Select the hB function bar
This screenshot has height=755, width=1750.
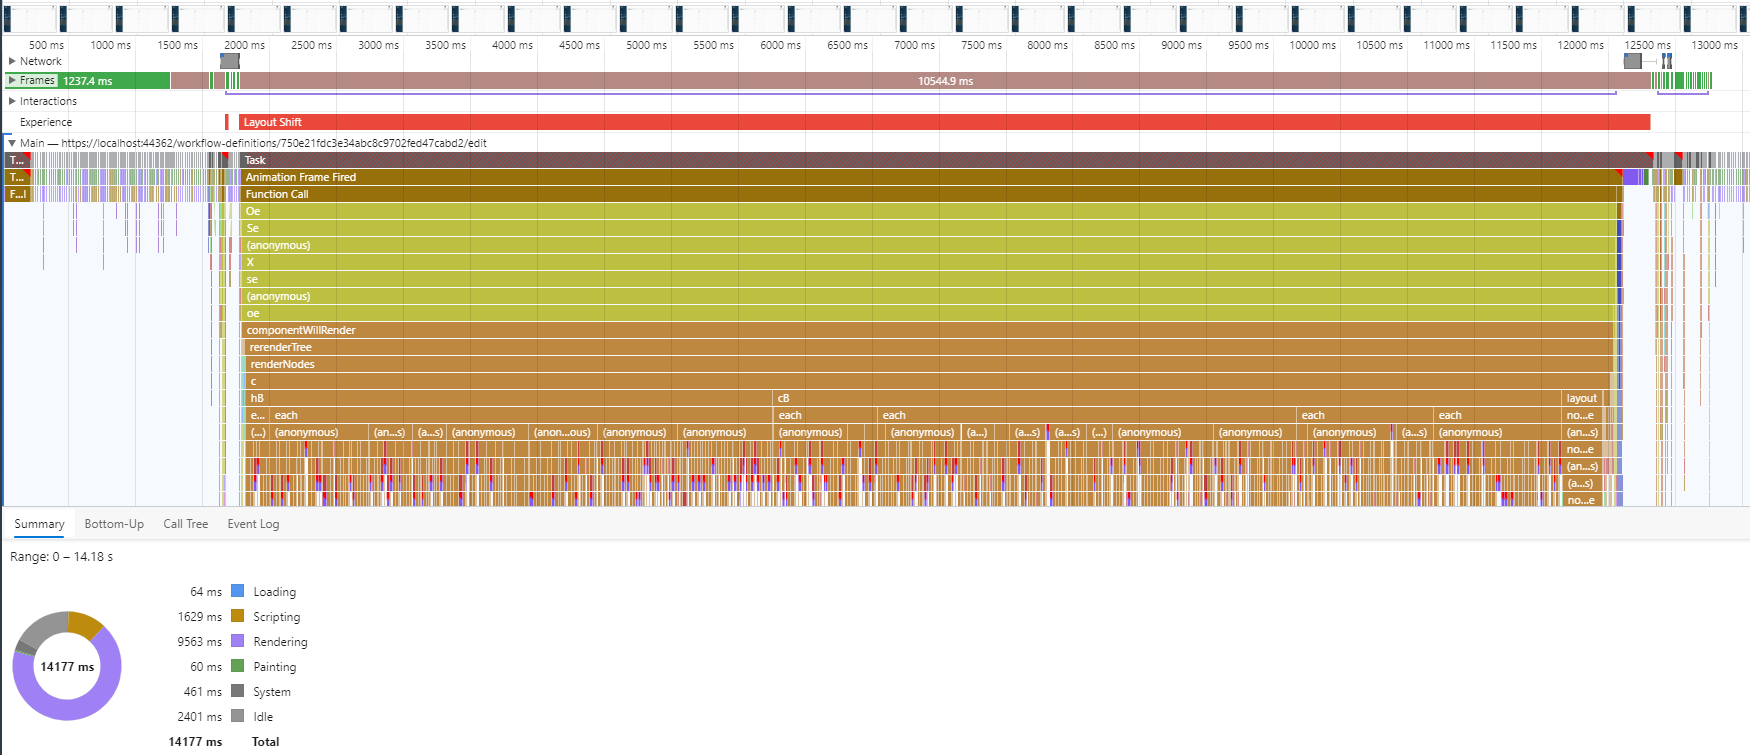[510, 398]
